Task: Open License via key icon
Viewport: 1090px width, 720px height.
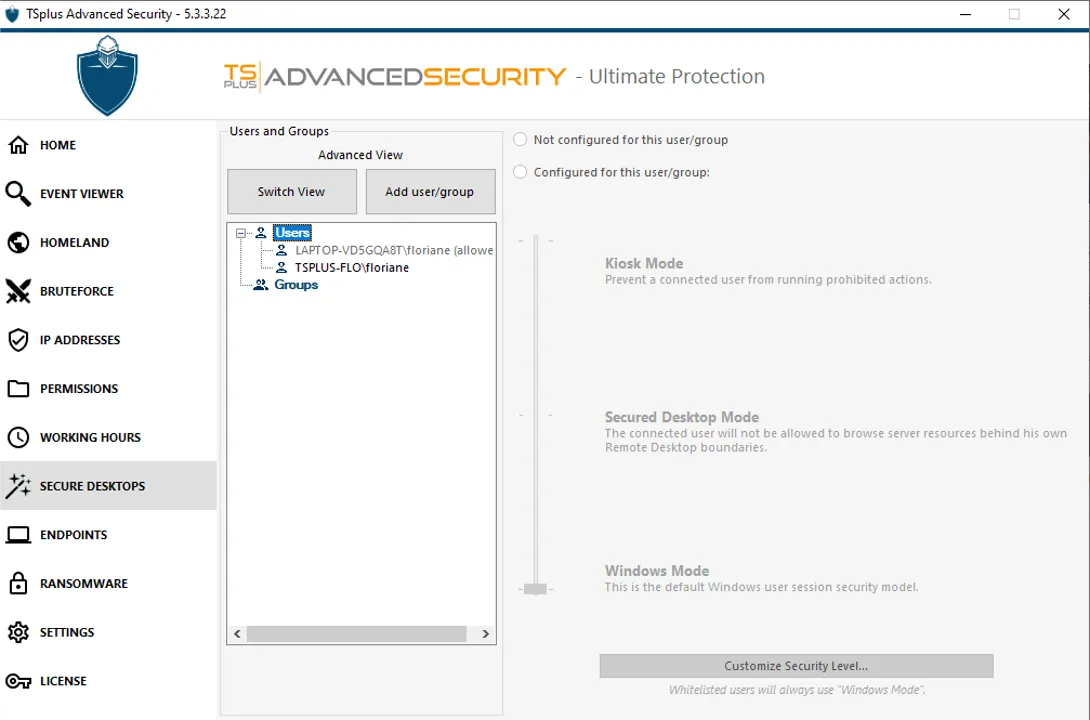Action: point(18,682)
